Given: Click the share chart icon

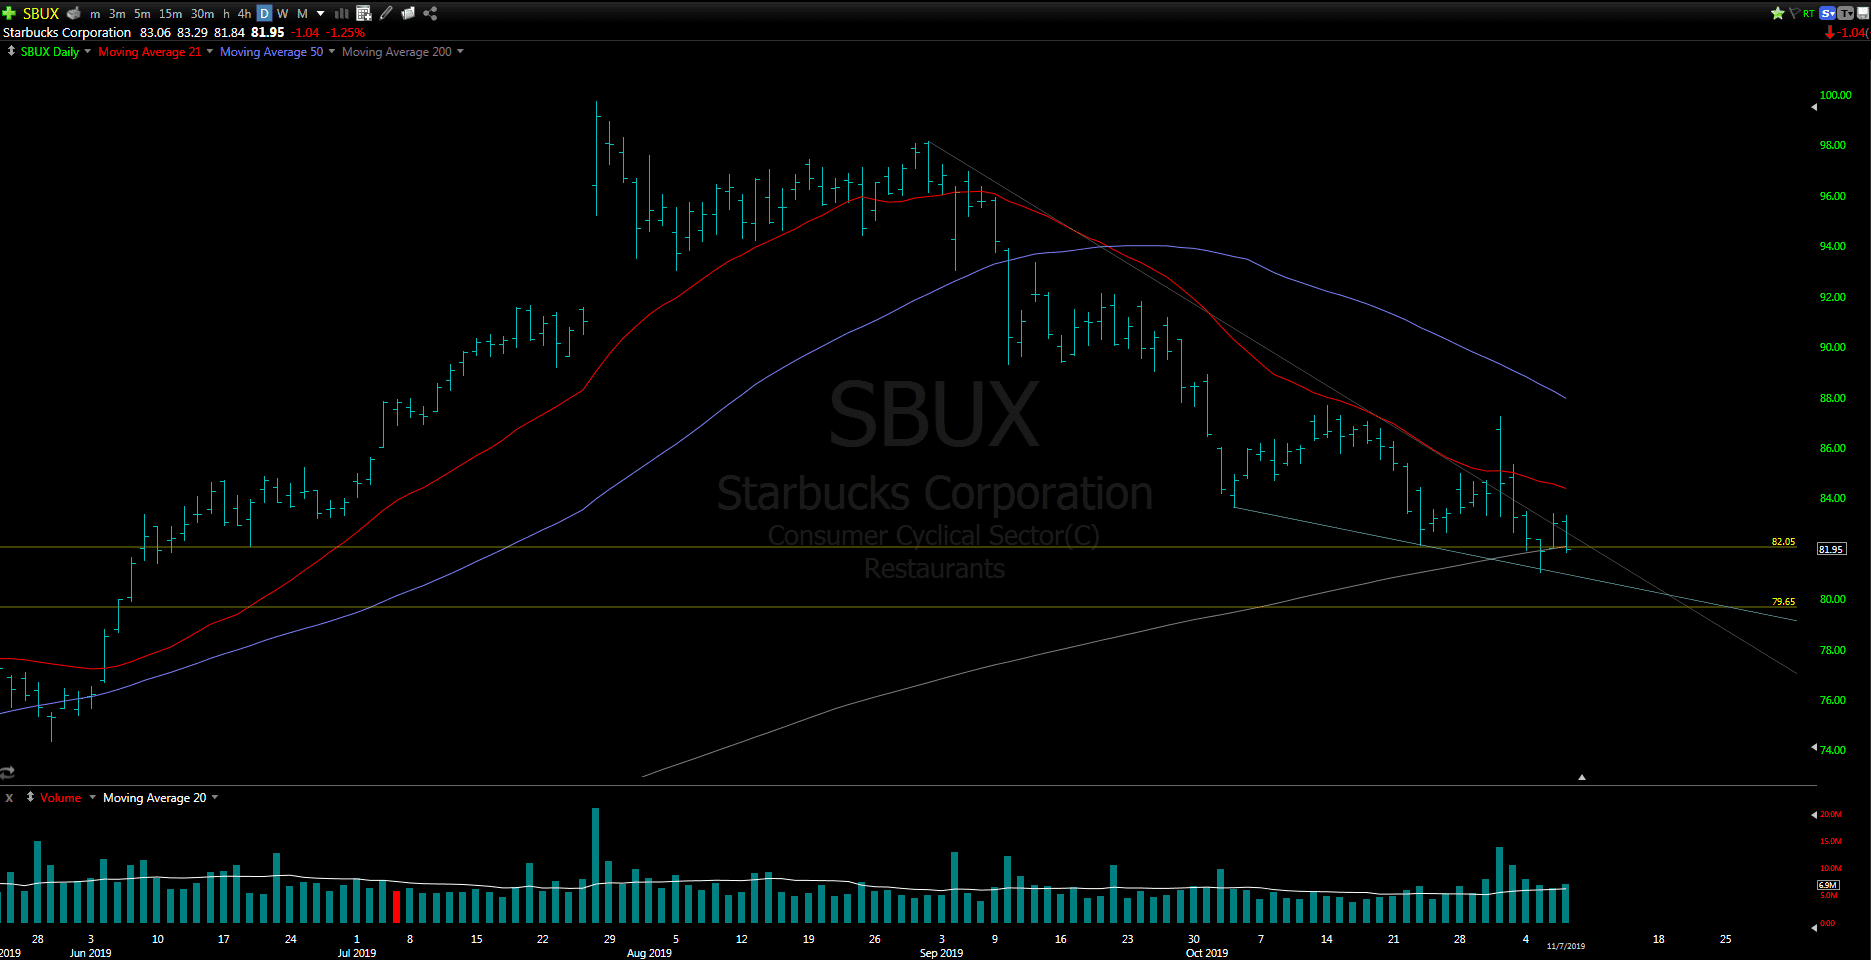Looking at the screenshot, I should [x=430, y=13].
